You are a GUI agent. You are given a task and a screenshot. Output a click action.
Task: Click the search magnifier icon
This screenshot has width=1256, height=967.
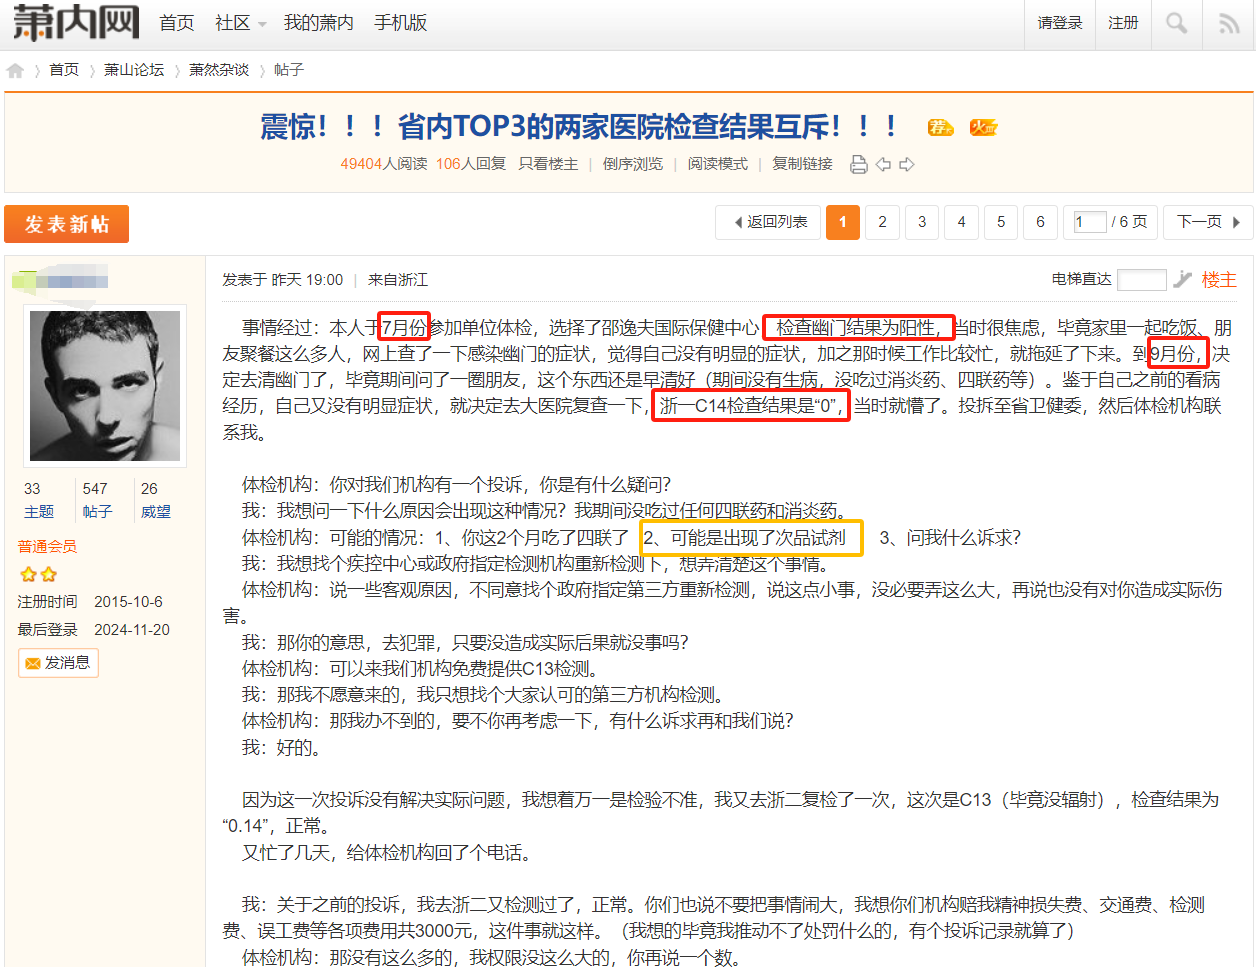[1176, 23]
